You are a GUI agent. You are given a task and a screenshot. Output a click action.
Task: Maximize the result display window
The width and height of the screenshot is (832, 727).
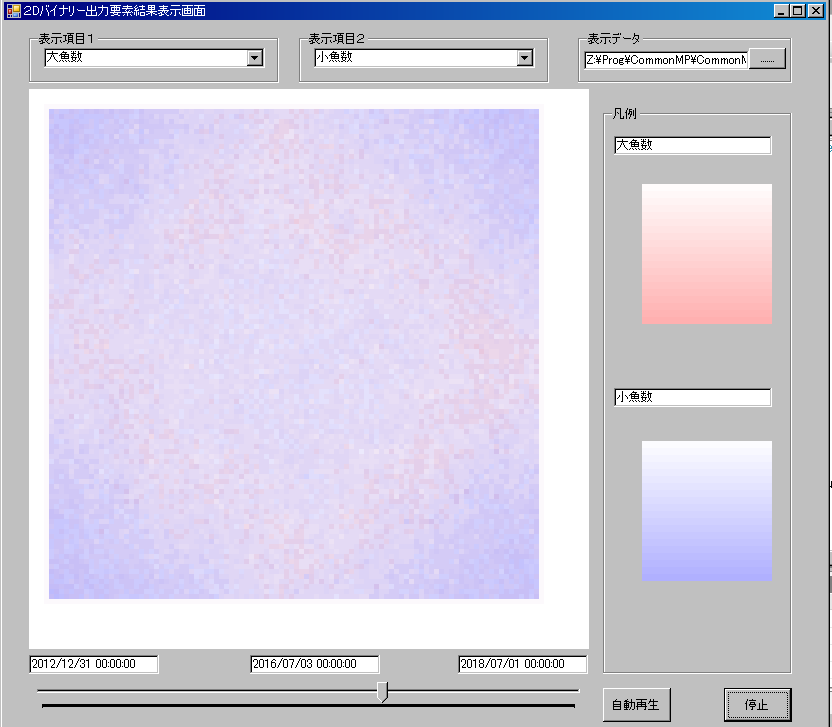[798, 11]
